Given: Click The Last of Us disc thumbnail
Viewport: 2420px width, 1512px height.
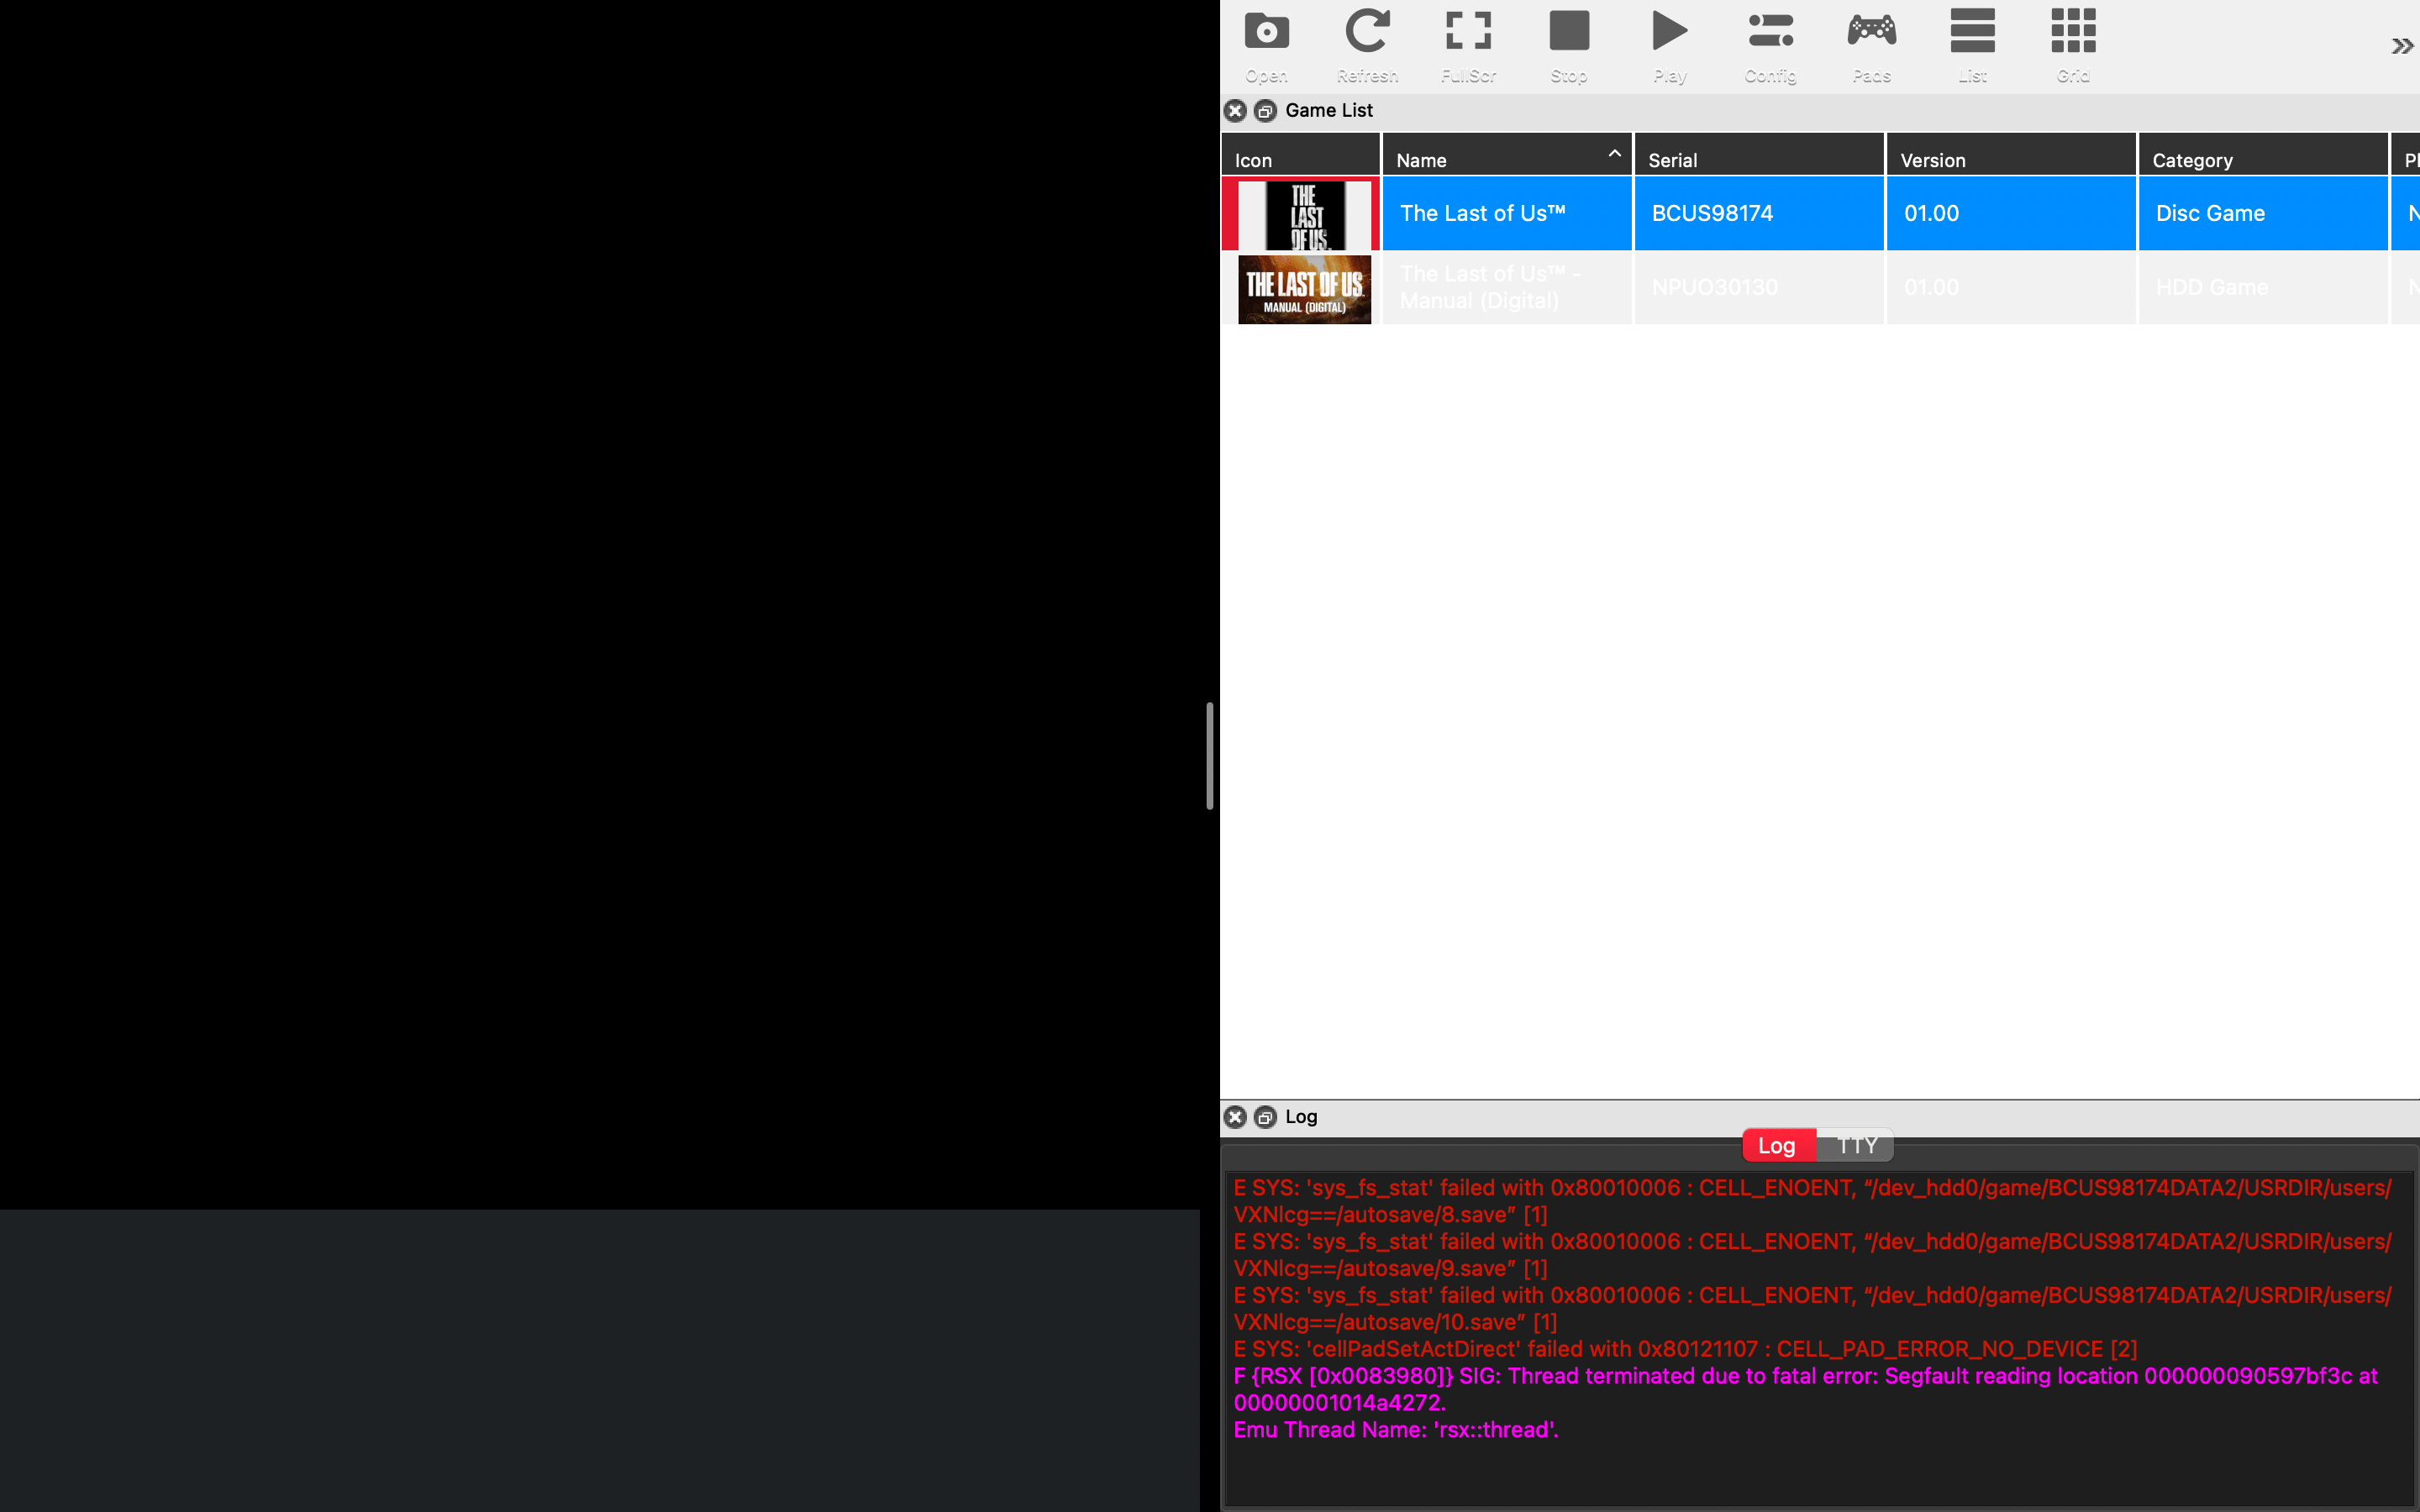Looking at the screenshot, I should point(1303,214).
